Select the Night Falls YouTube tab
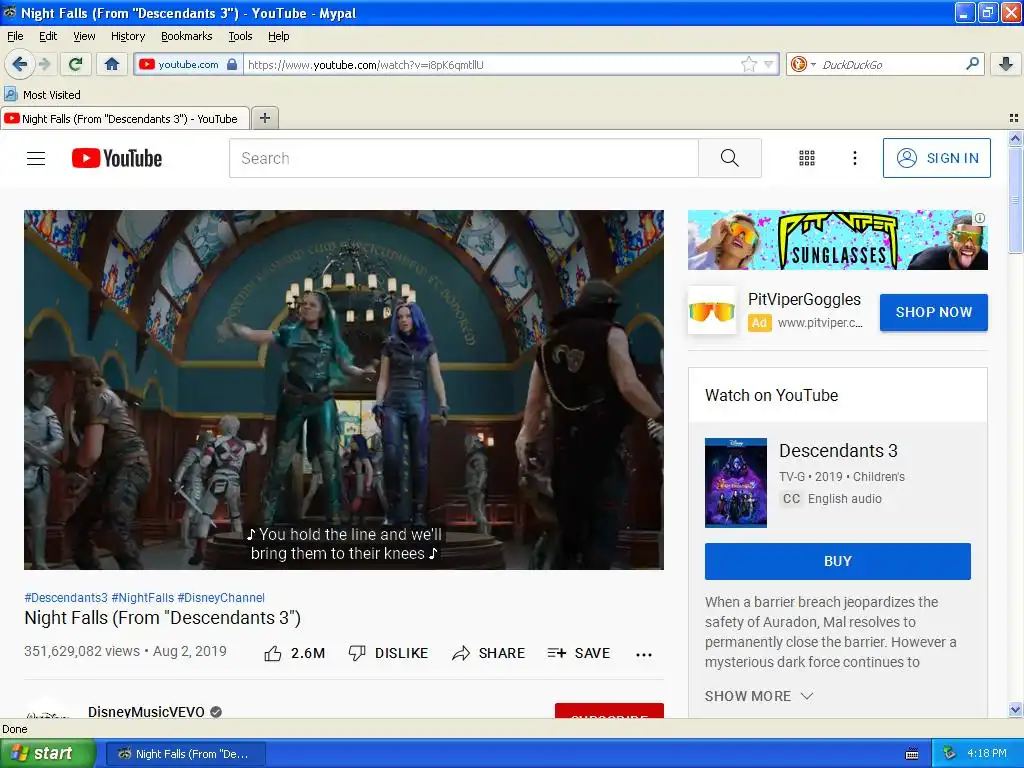Screen dimensions: 1024x768 coord(125,118)
